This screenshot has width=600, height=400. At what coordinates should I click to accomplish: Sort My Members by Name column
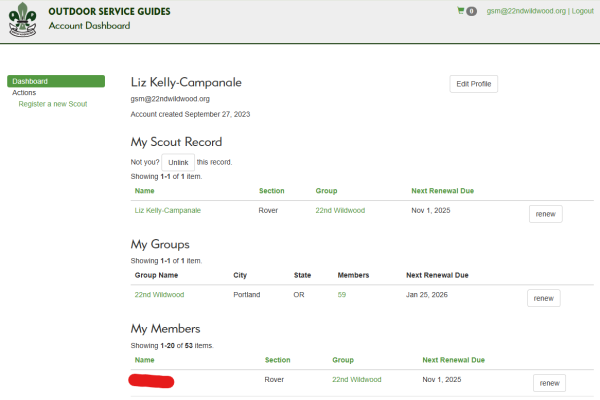click(144, 359)
